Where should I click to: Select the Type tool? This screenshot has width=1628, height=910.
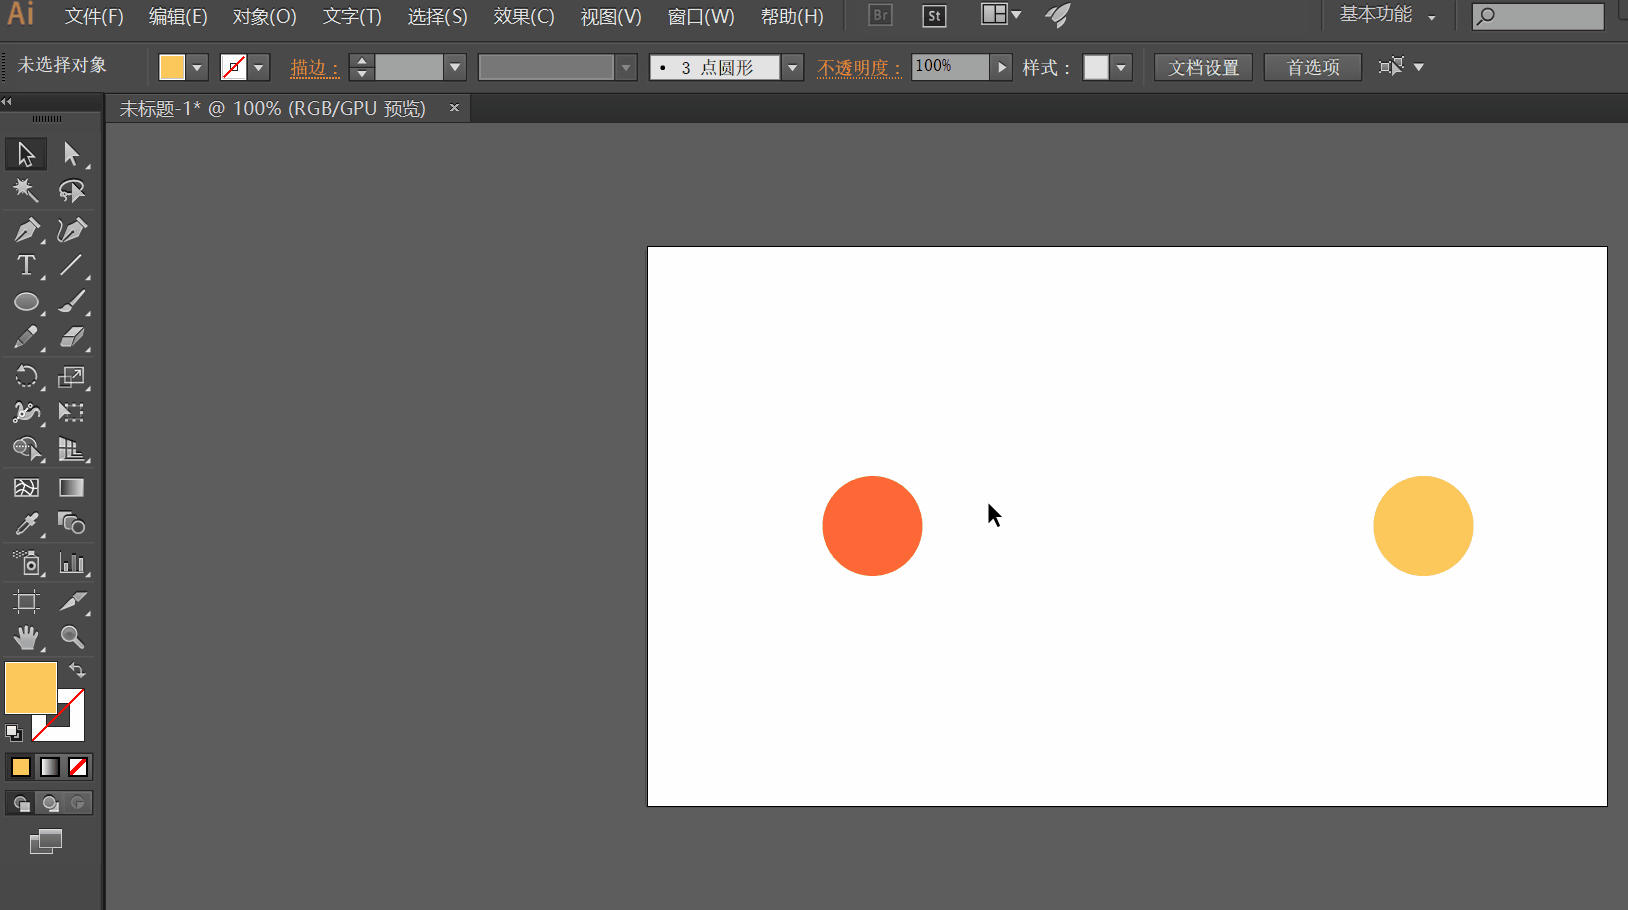(x=26, y=266)
